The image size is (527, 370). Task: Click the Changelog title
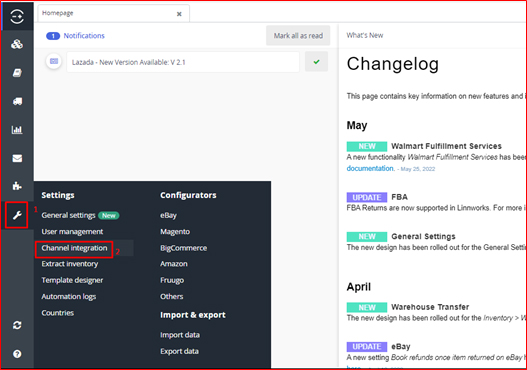[x=393, y=64]
